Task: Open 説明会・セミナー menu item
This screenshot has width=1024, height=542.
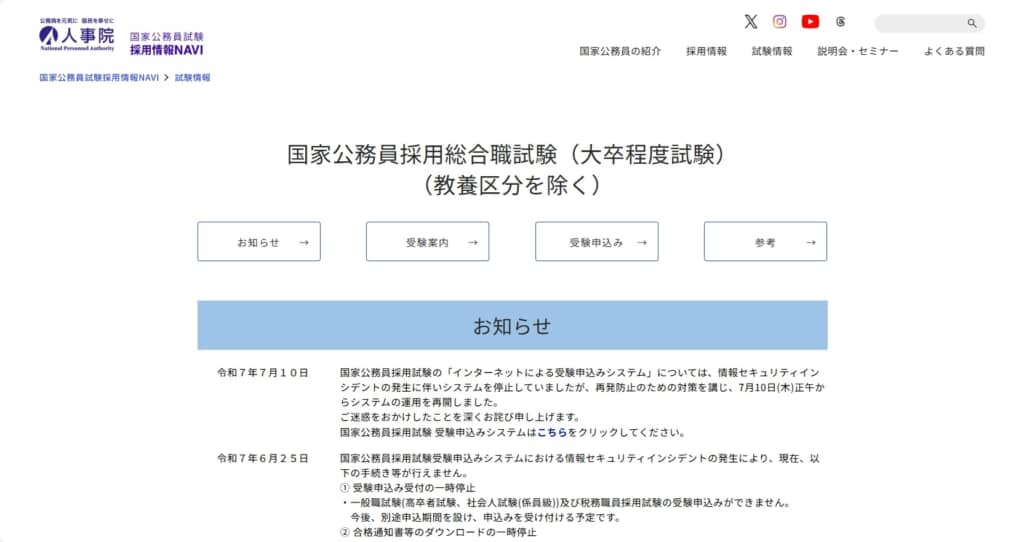Action: coord(858,51)
